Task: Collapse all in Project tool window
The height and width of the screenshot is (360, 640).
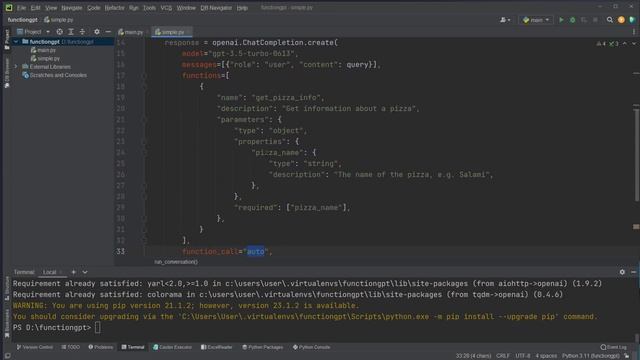Action: [x=82, y=32]
